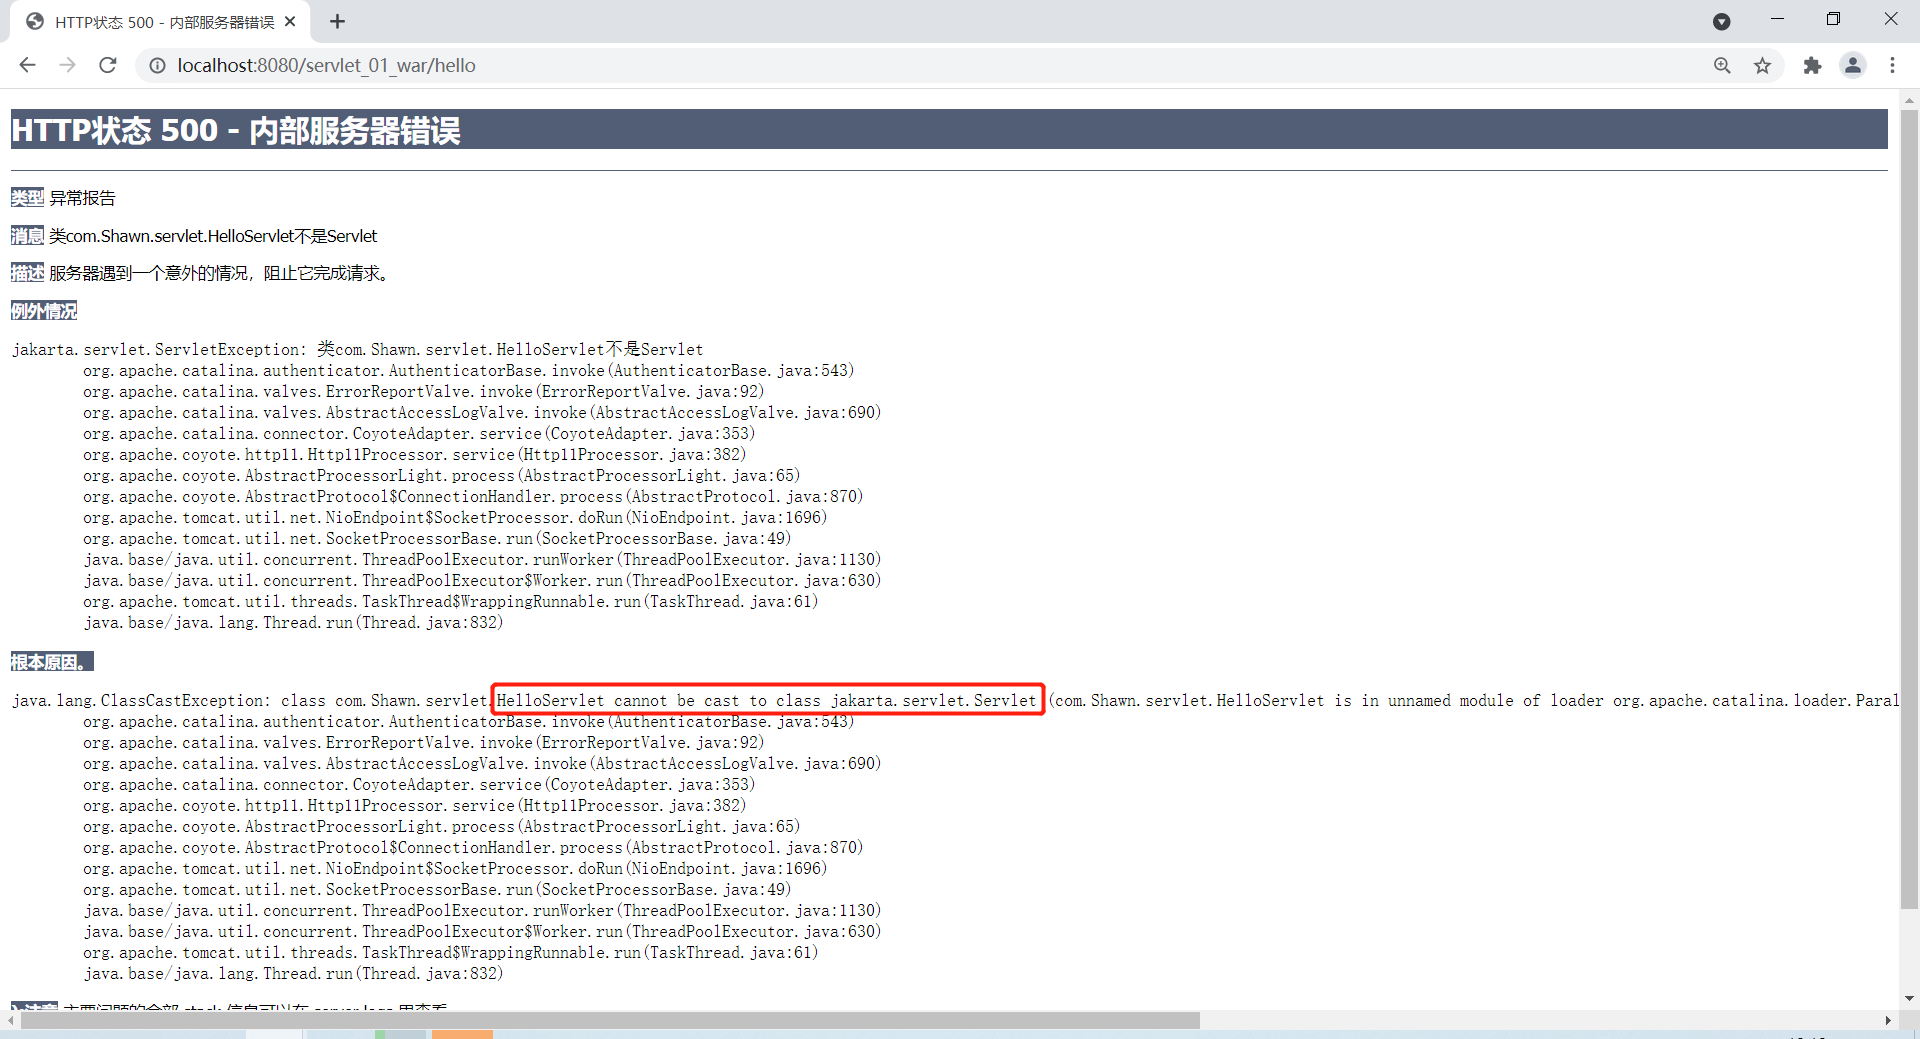Close the HTTP状态 500 tab
1920x1039 pixels.
pyautogui.click(x=290, y=21)
